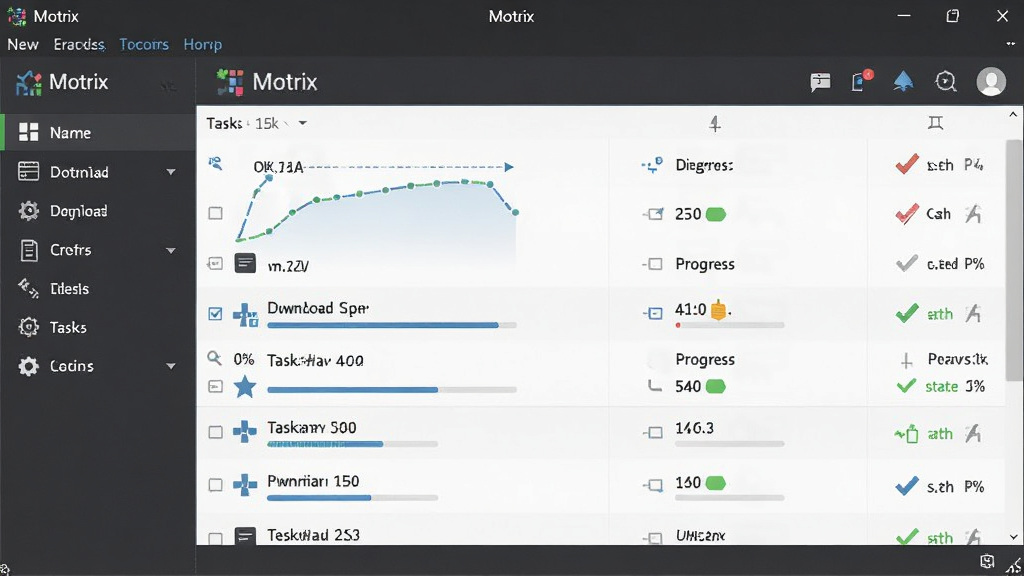
Task: Click the vertical scrollbar thumb
Action: pyautogui.click(x=1014, y=260)
